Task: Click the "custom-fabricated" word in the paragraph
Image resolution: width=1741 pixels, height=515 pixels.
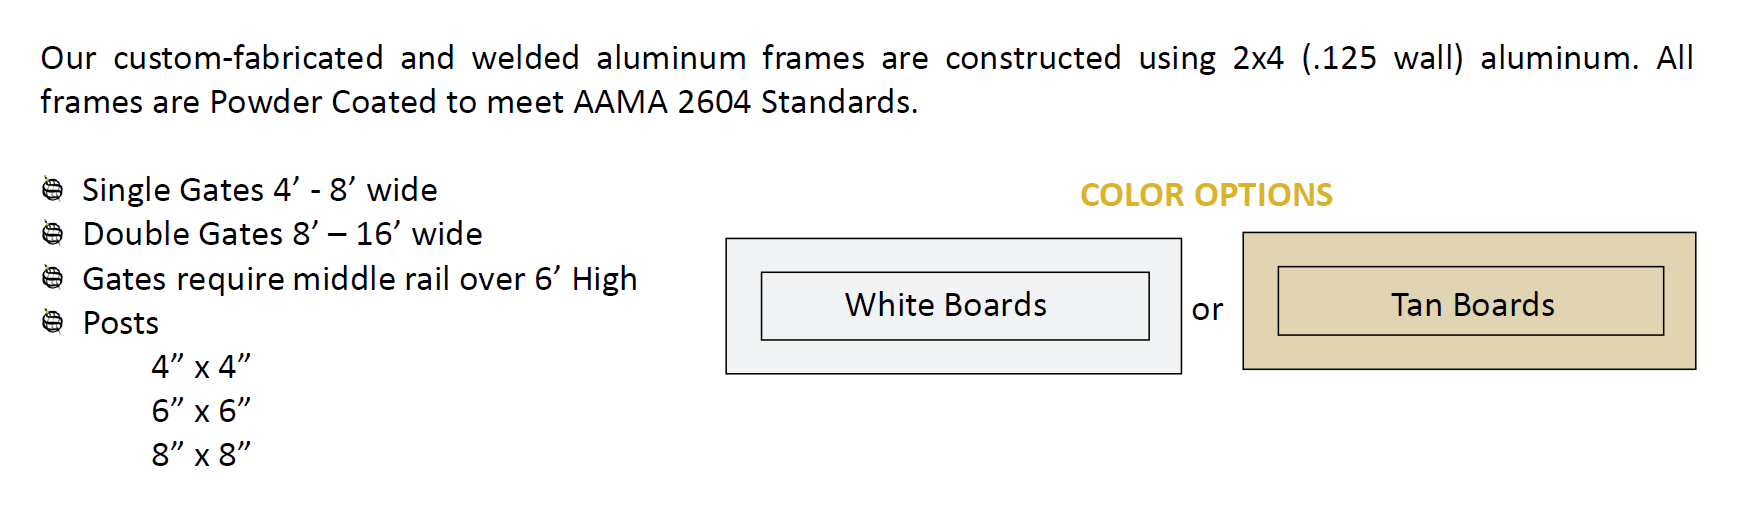Action: pyautogui.click(x=248, y=58)
